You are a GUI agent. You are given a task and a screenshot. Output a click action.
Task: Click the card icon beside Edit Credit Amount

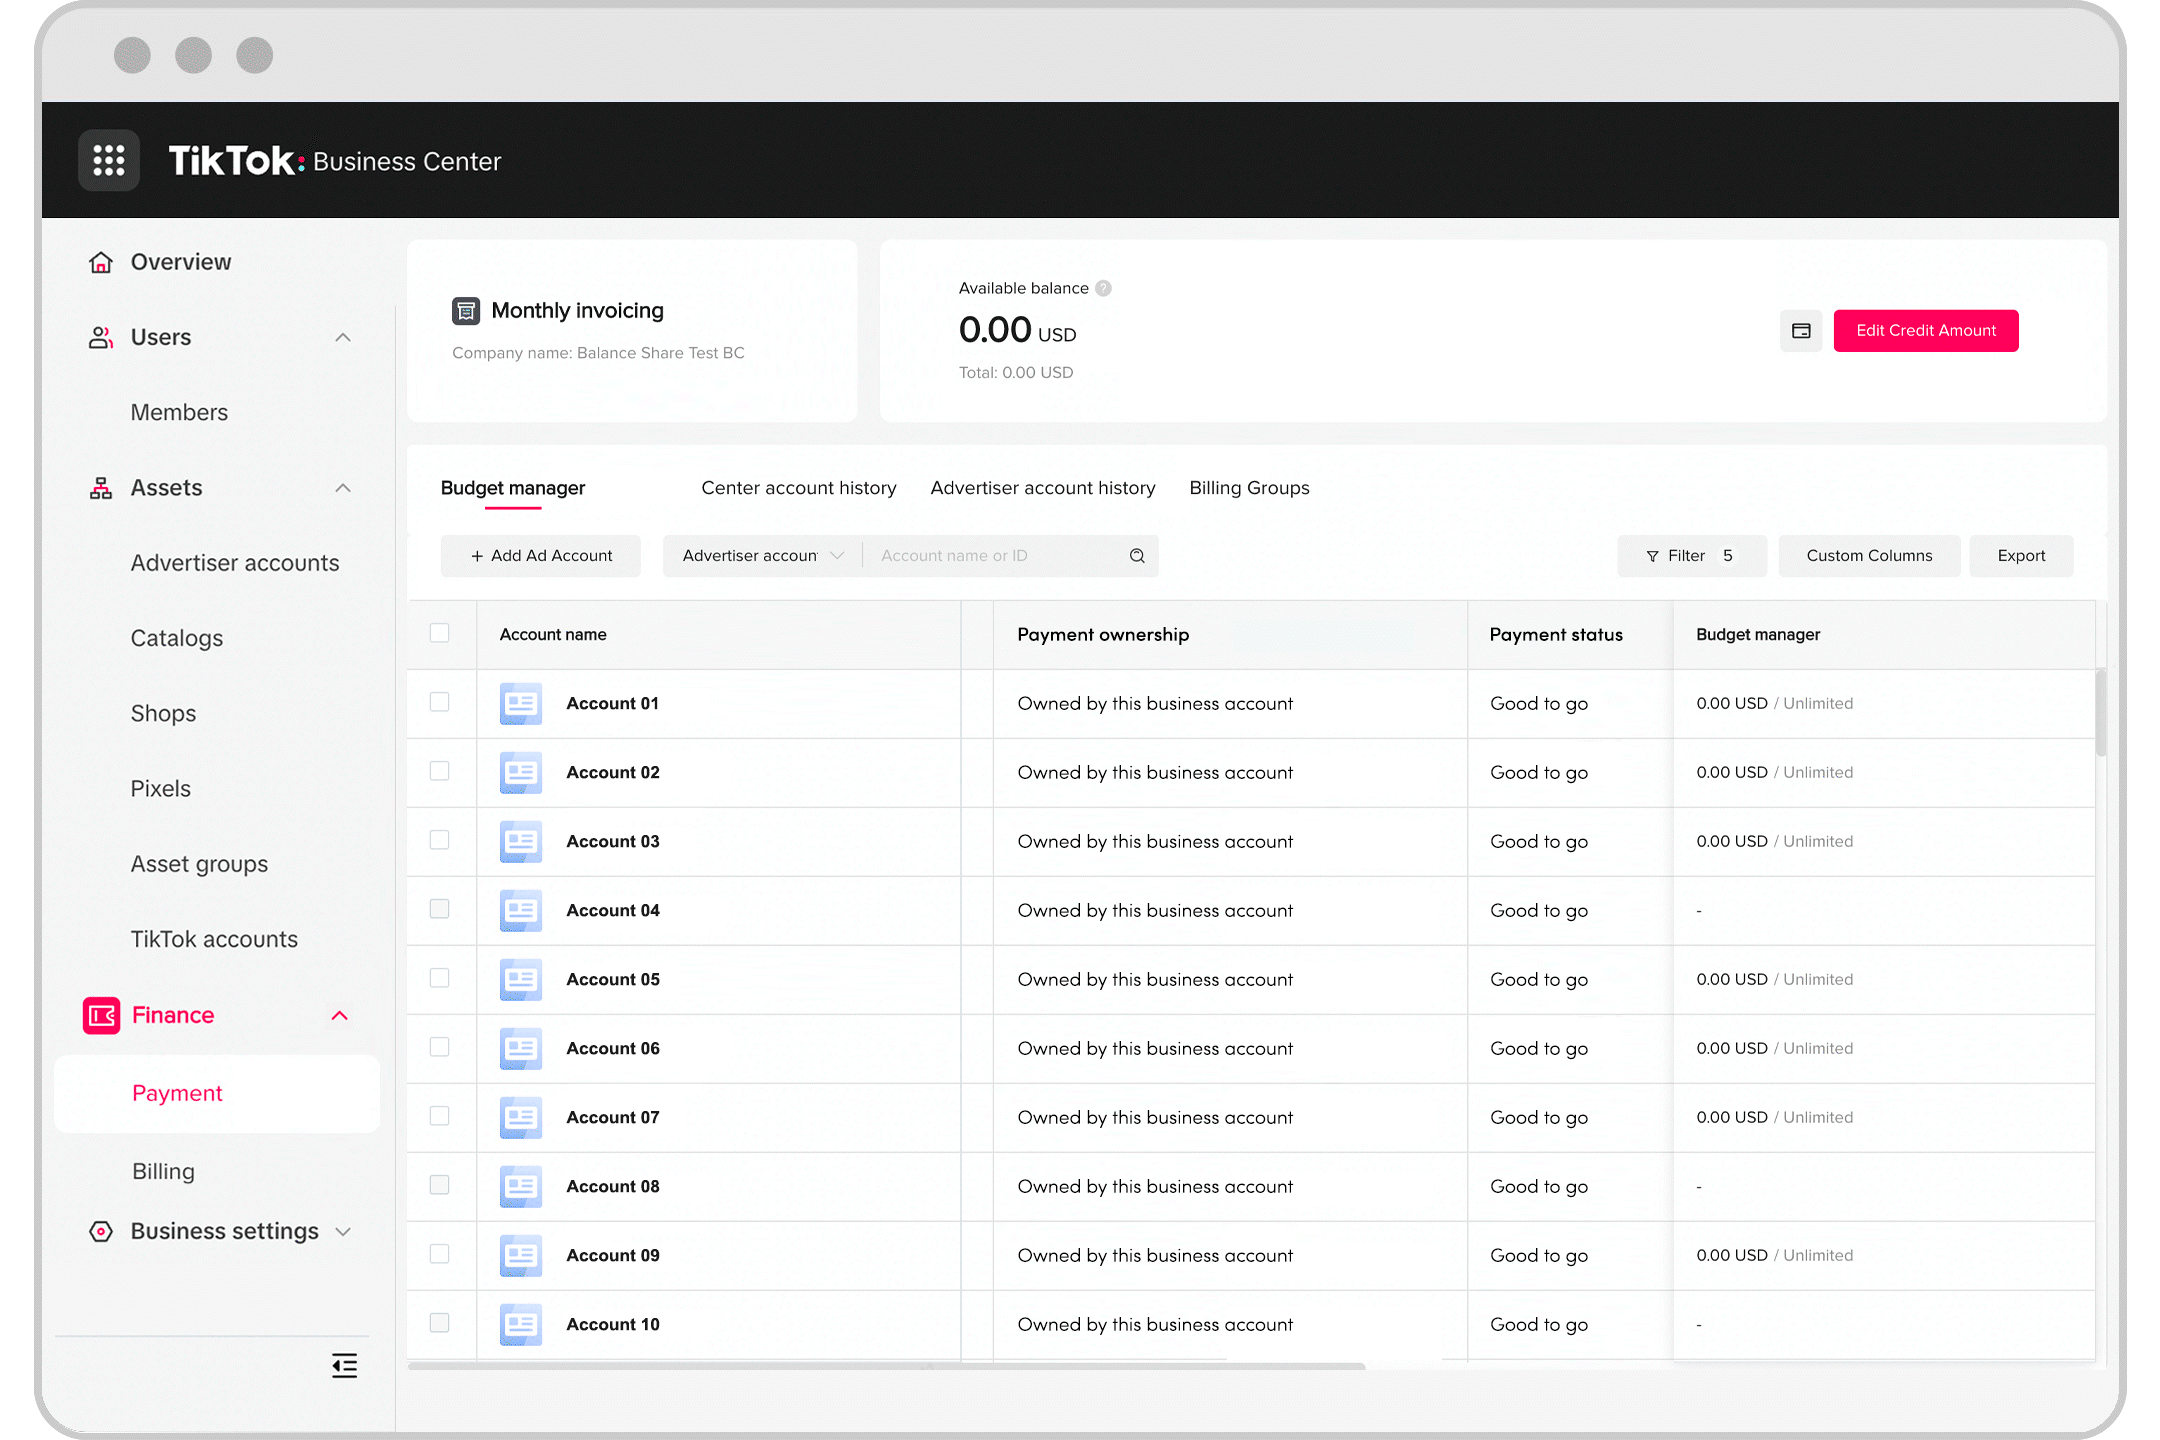tap(1801, 331)
